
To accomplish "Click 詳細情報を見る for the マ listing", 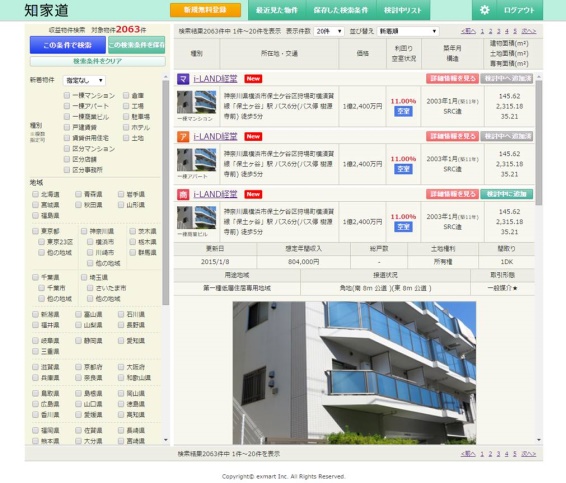I will click(x=452, y=79).
